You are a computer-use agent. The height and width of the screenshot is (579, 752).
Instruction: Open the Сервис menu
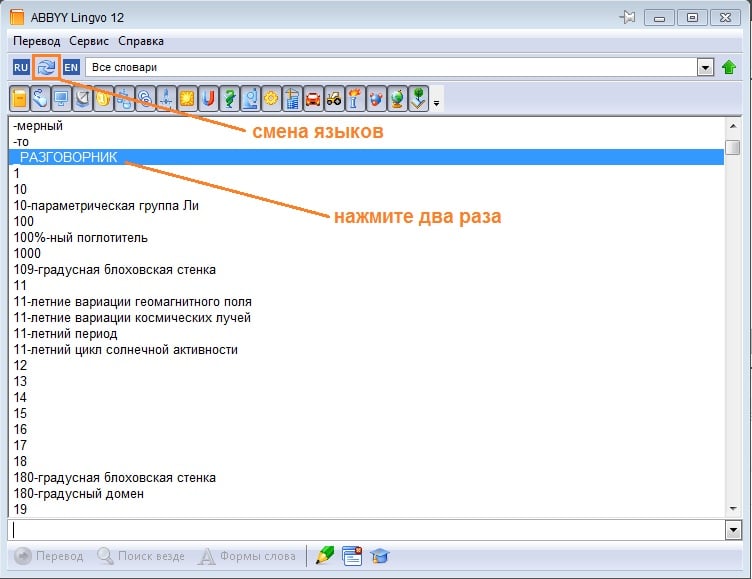89,41
